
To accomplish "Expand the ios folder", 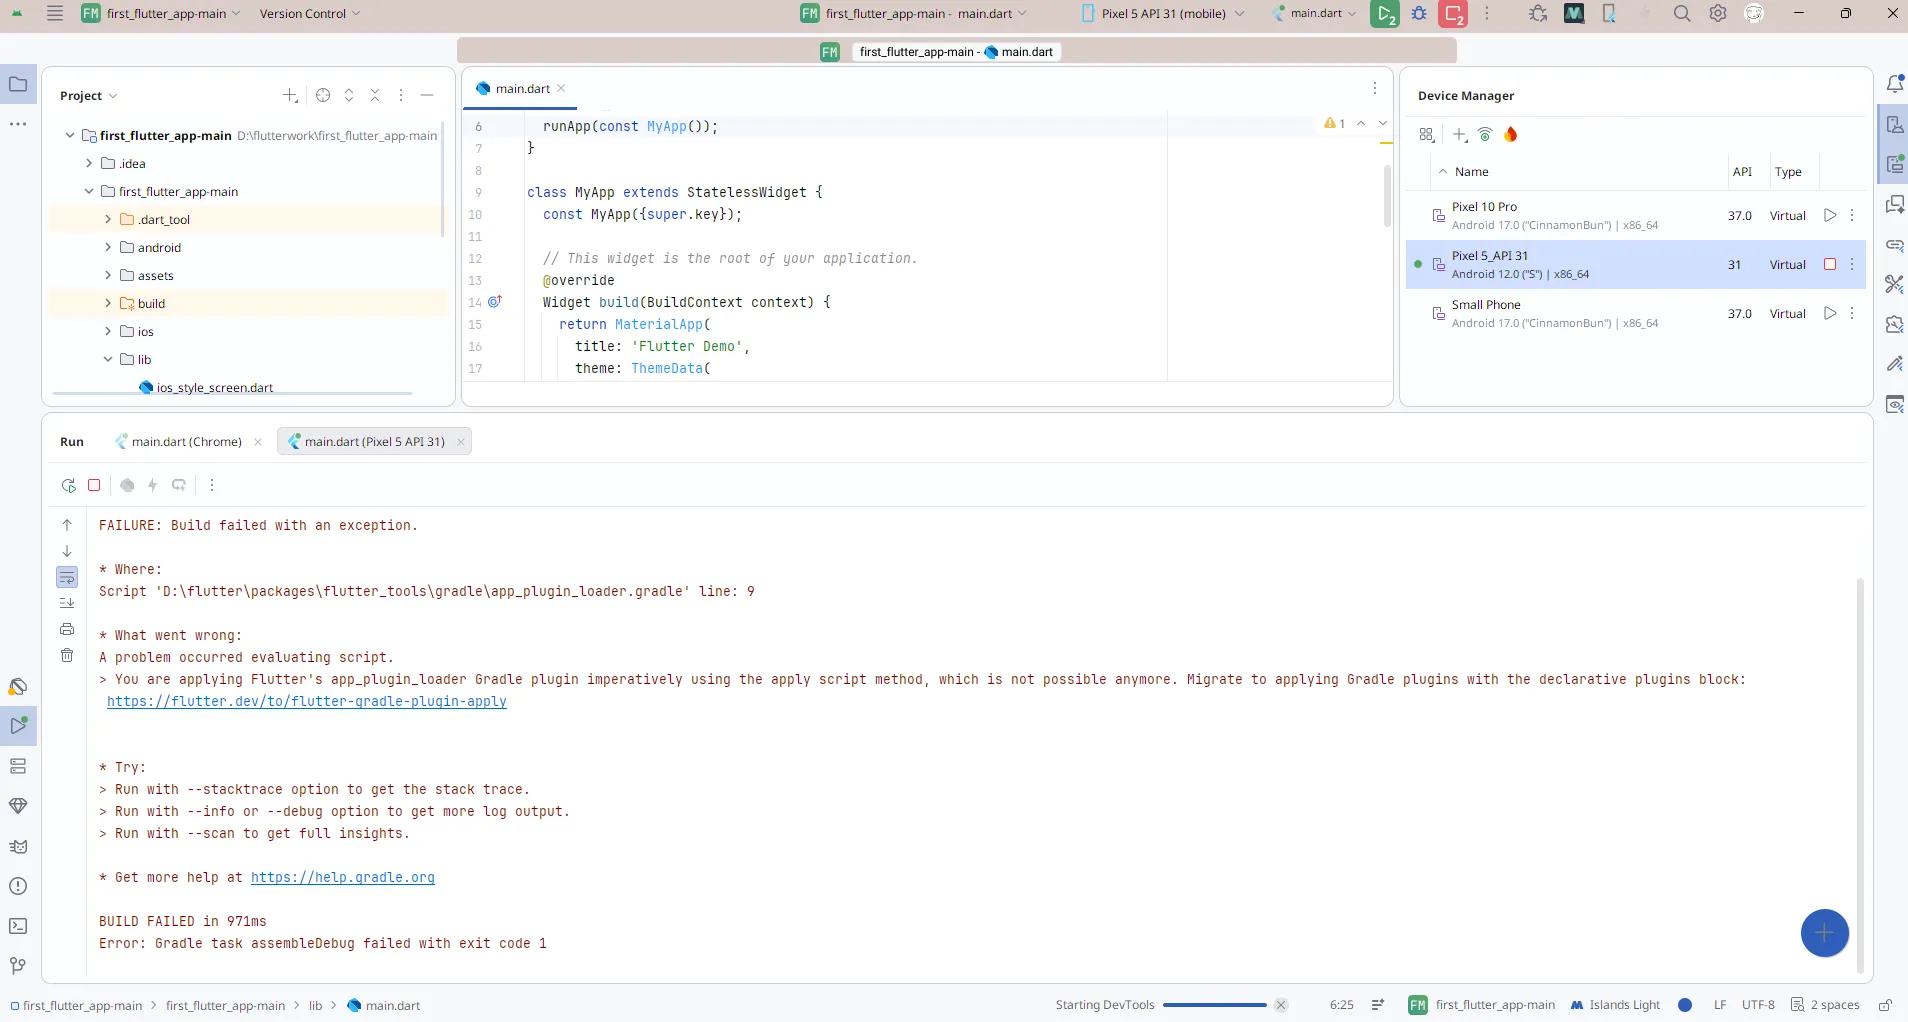I will pyautogui.click(x=107, y=332).
